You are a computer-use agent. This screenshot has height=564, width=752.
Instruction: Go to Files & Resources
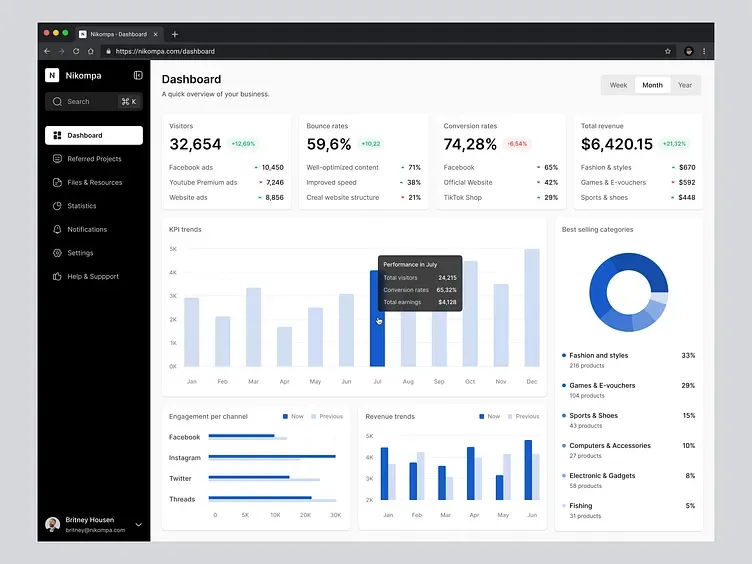click(x=94, y=182)
